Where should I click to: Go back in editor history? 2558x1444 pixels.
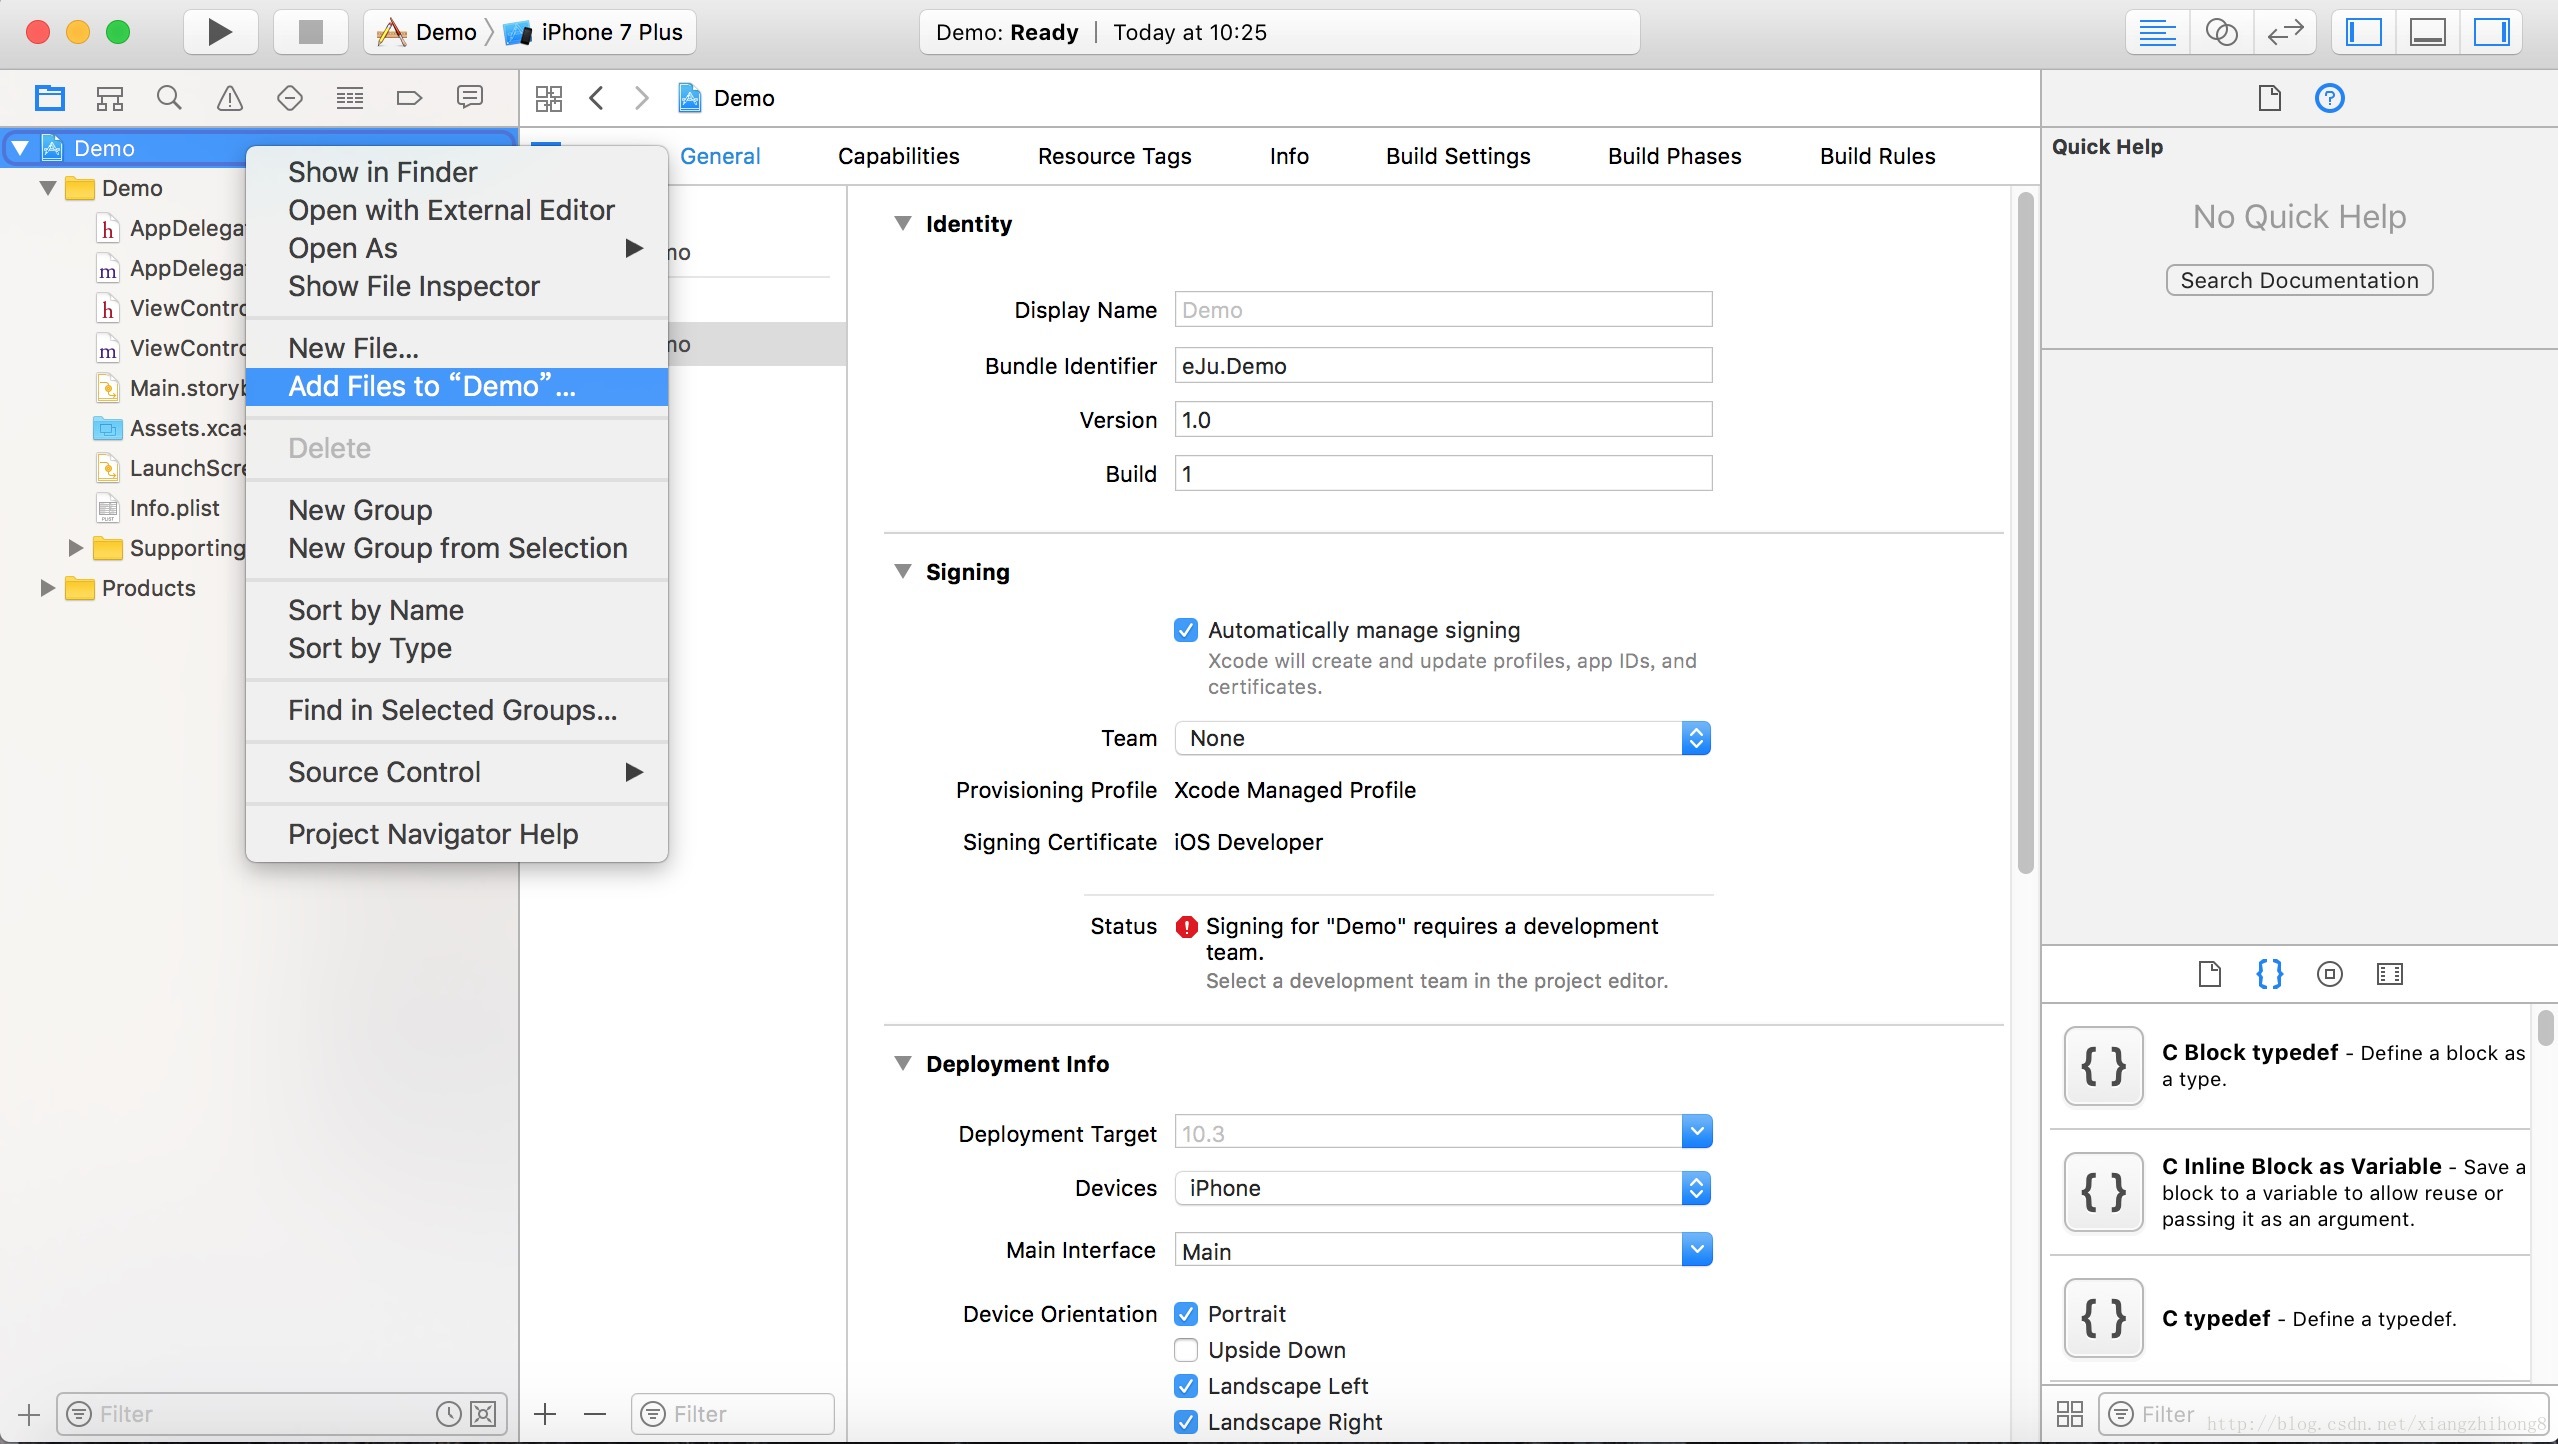pos(597,98)
